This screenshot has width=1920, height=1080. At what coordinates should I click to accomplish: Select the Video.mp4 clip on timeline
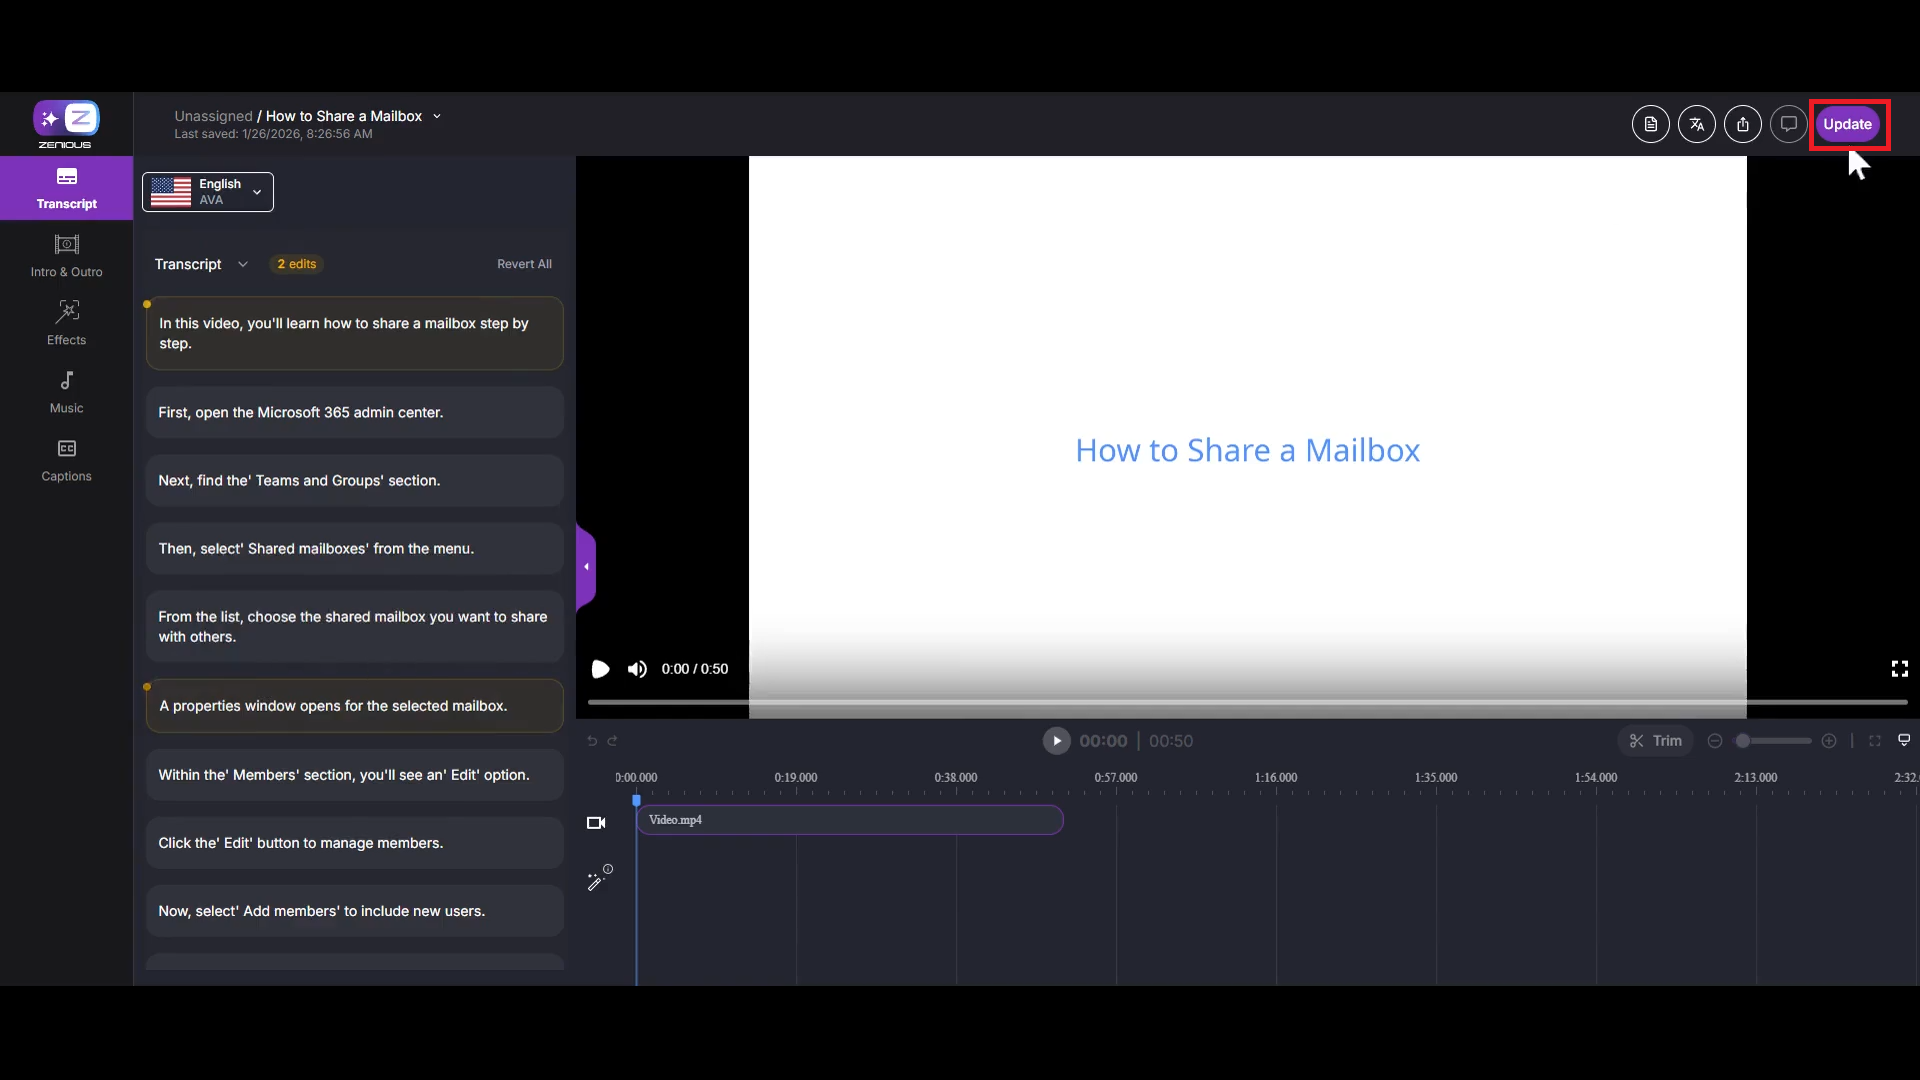(x=849, y=820)
